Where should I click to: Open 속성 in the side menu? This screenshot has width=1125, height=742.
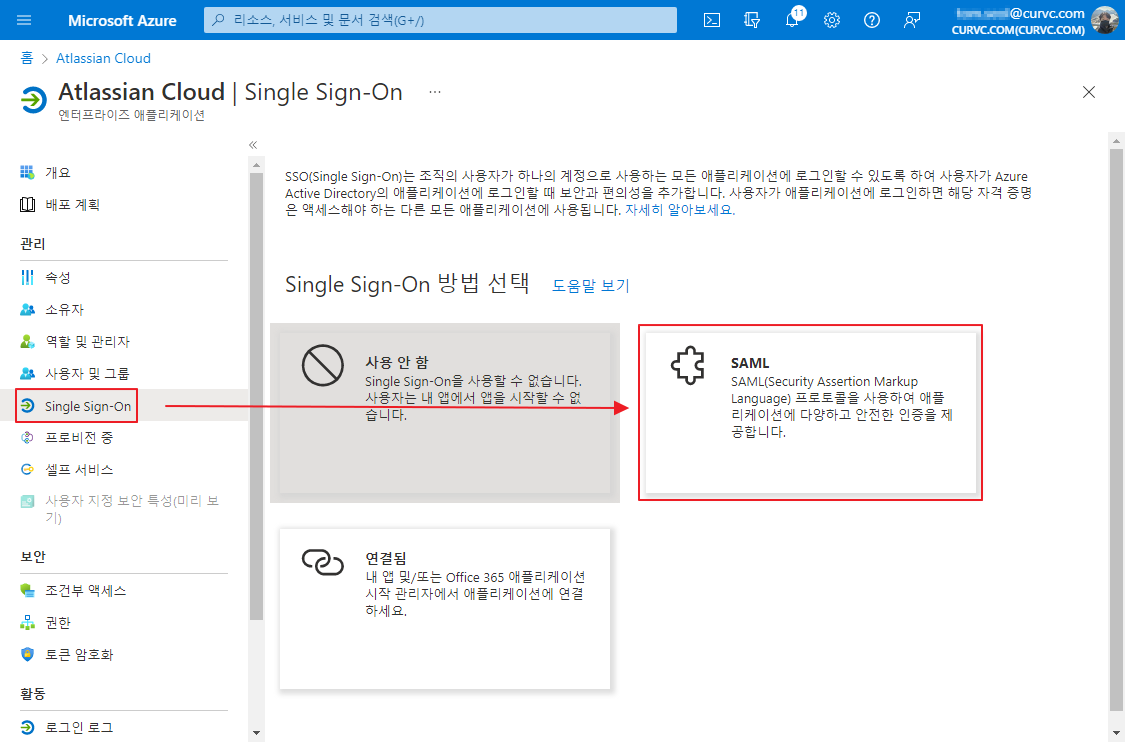click(x=58, y=277)
